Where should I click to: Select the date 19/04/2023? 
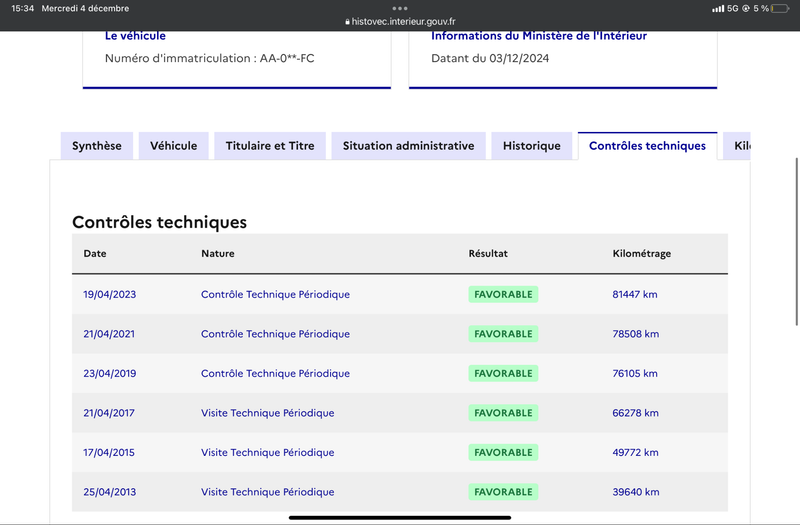(x=110, y=294)
